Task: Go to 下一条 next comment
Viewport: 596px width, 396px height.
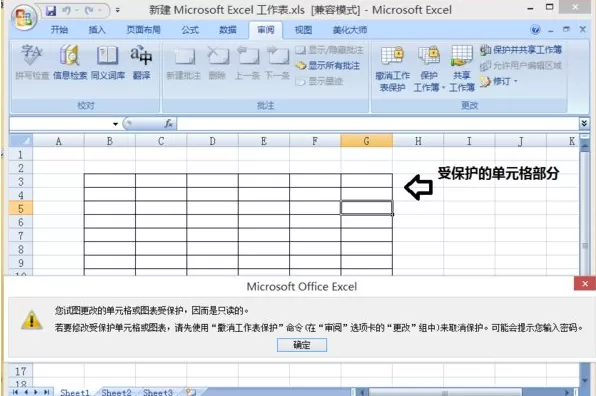Action: coord(277,62)
